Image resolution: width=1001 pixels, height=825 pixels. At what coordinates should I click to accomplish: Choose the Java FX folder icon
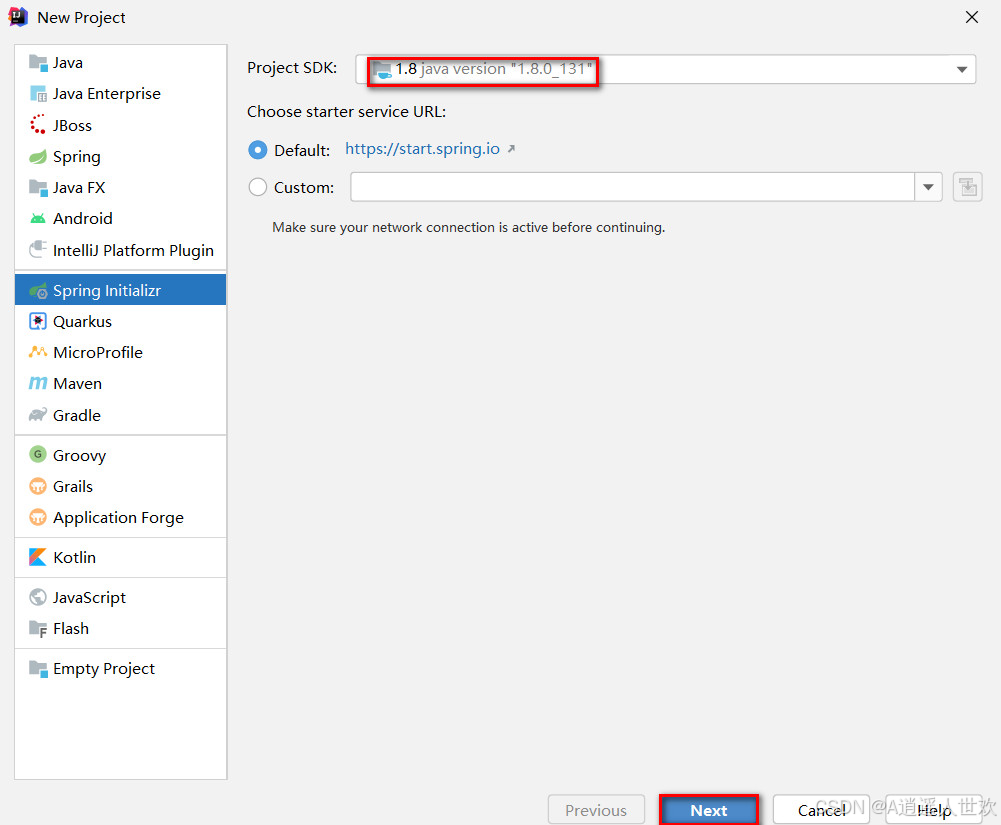tap(38, 188)
